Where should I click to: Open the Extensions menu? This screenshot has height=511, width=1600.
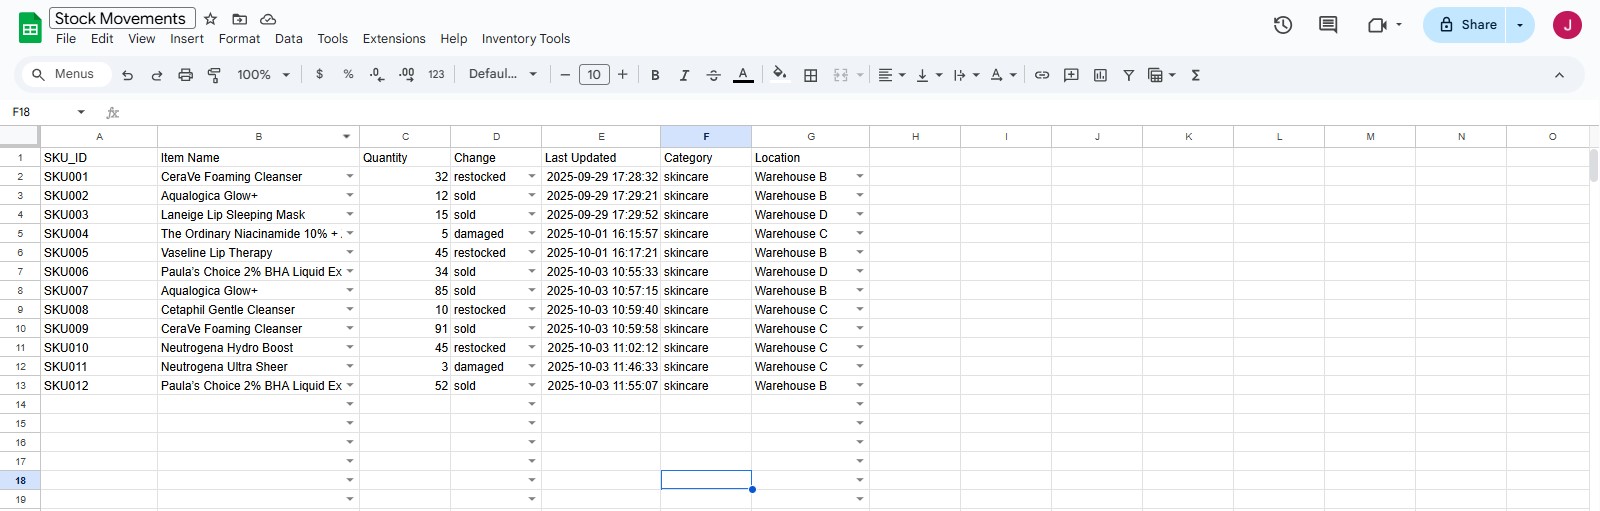coord(393,39)
